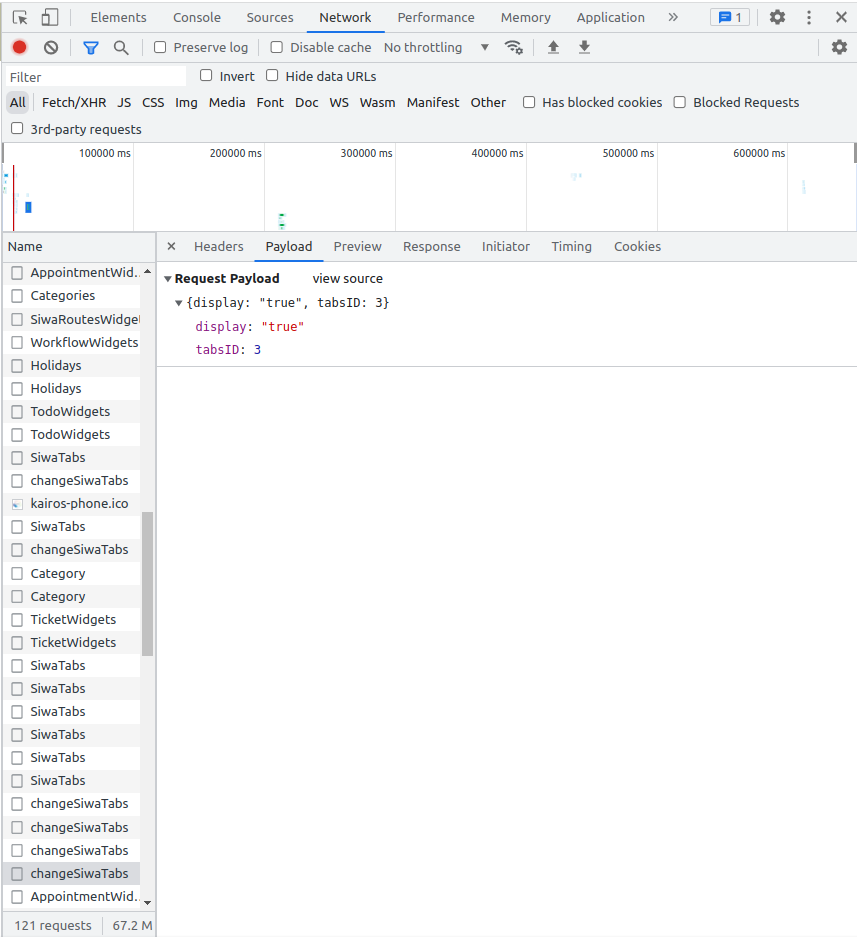This screenshot has width=857, height=937.
Task: Activate the inspect element picker icon
Action: tap(20, 17)
